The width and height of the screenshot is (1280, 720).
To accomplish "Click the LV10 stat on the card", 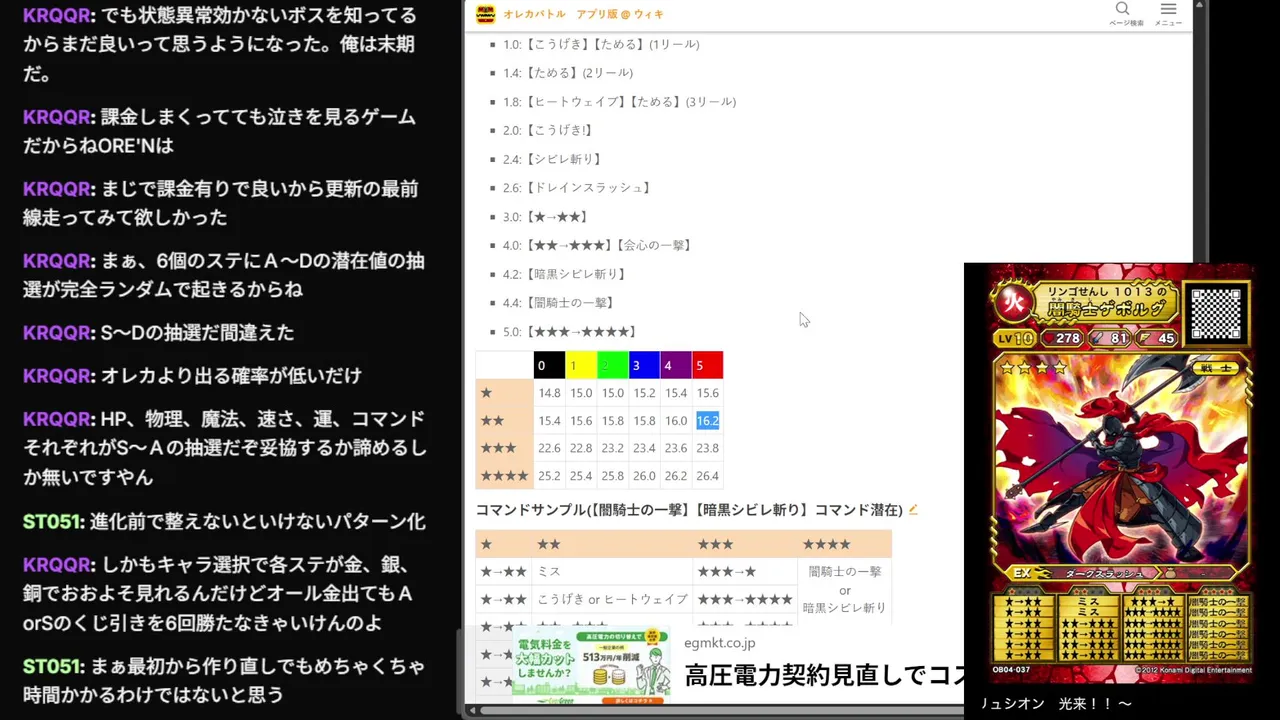I will 1016,339.
